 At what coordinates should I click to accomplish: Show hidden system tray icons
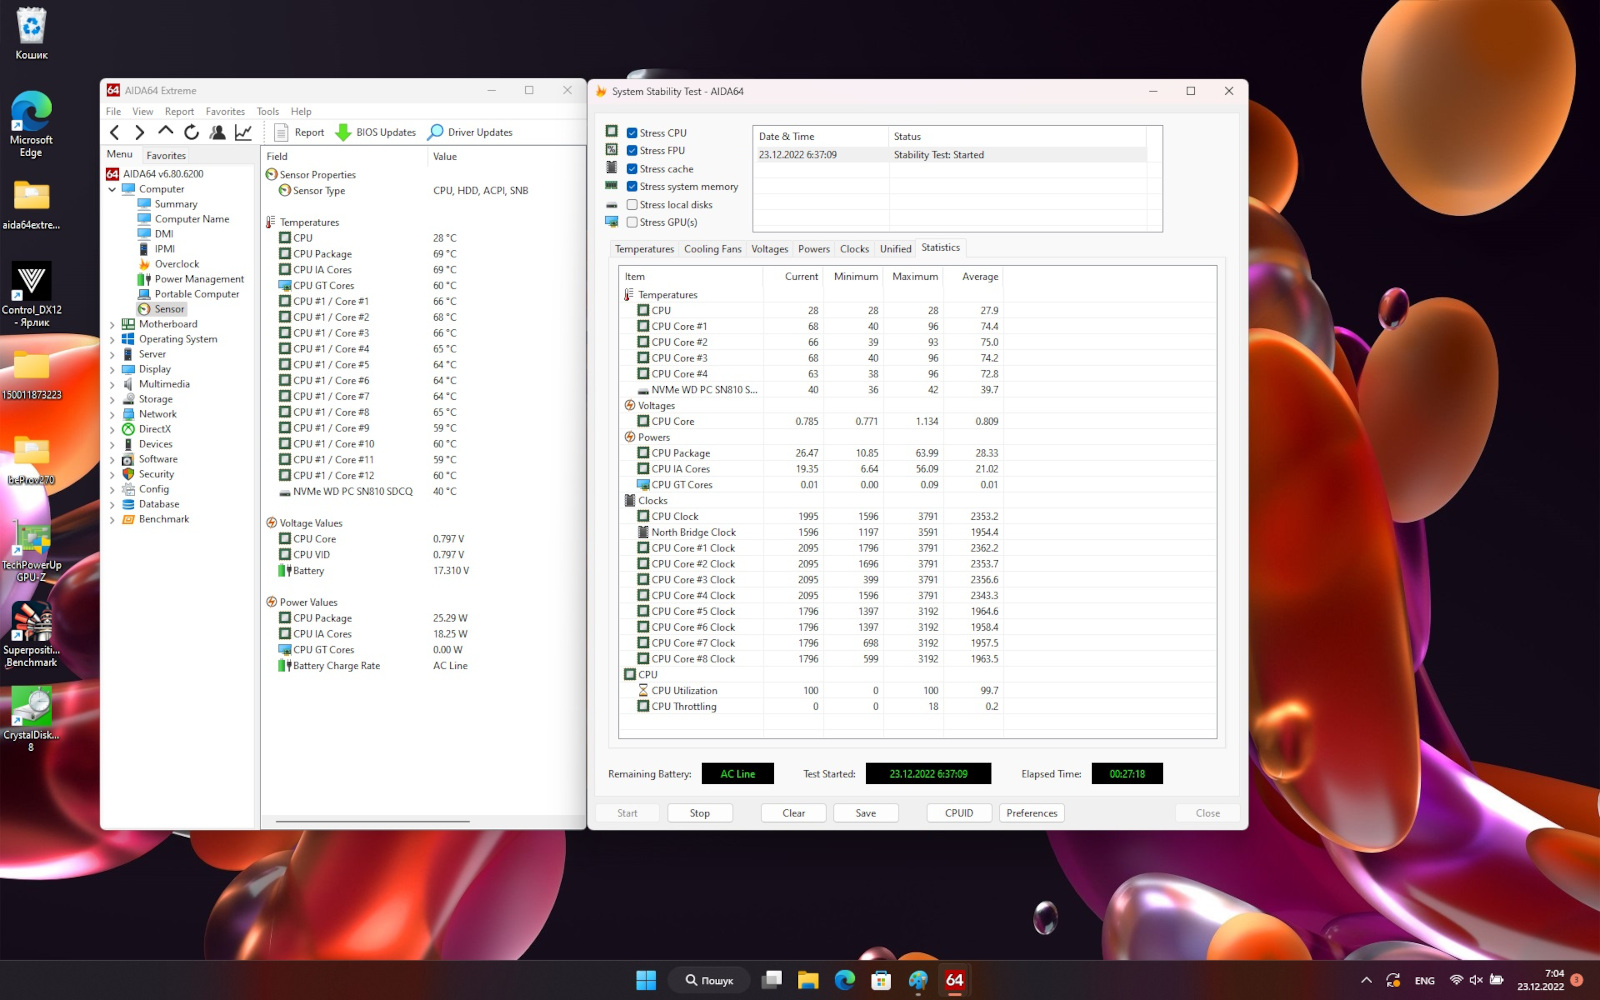pos(1366,980)
